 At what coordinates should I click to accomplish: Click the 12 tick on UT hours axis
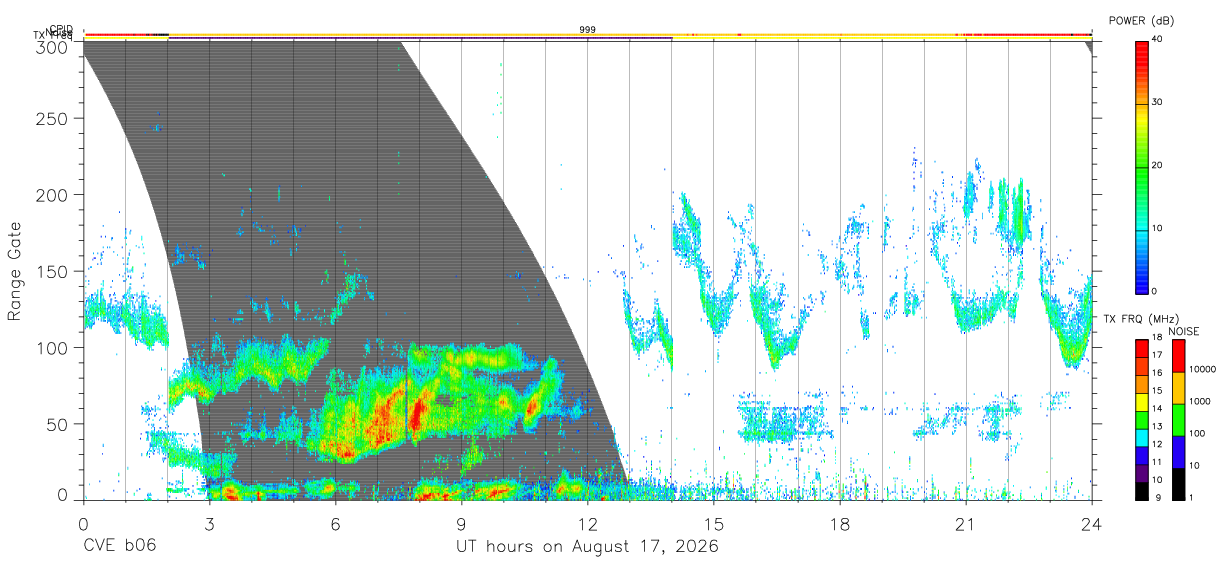pyautogui.click(x=587, y=523)
